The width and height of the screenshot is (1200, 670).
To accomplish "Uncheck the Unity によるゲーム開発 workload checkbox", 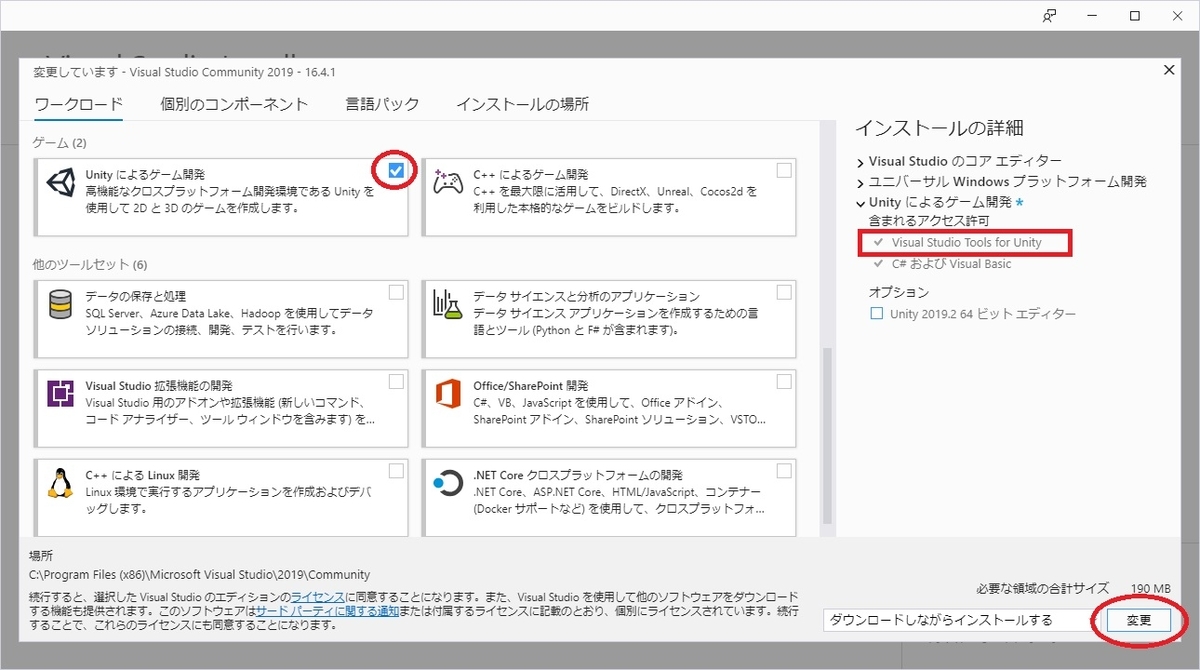I will [397, 171].
